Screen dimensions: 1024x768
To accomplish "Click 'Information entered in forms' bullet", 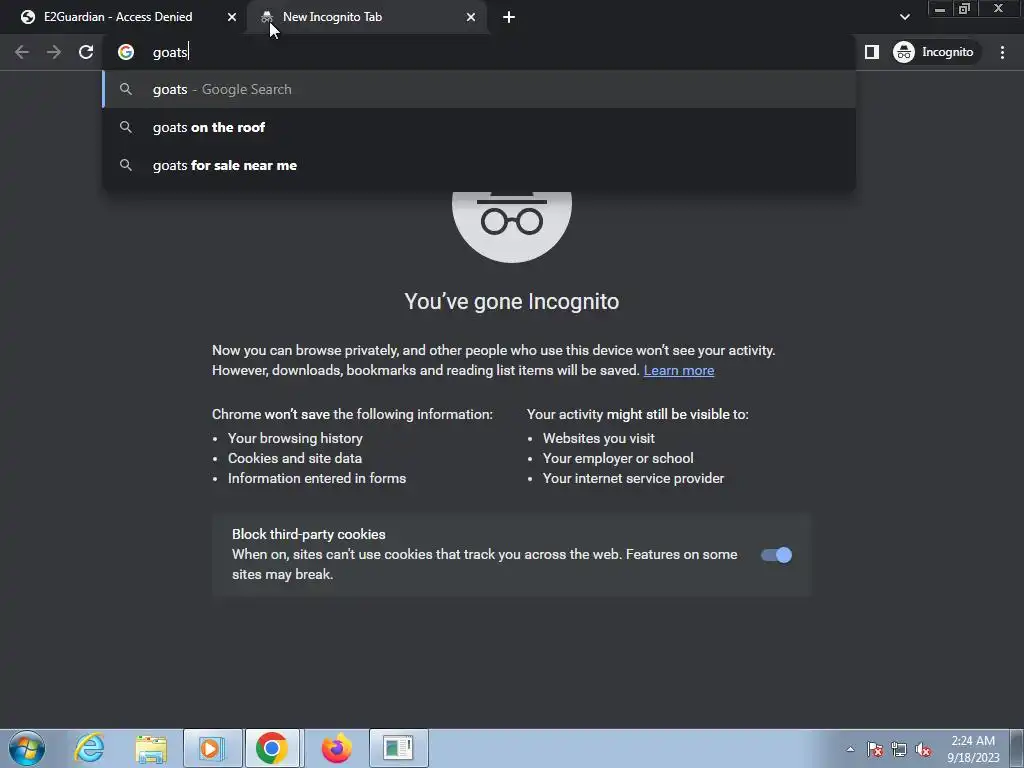I will point(317,479).
